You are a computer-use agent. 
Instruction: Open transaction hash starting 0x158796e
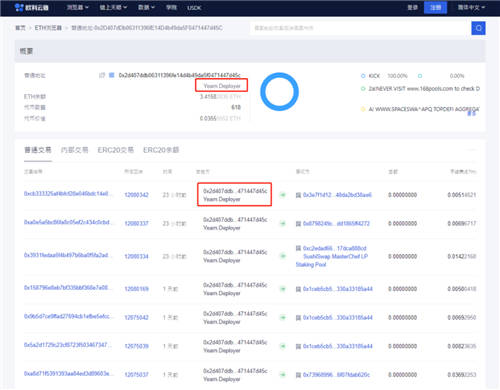[x=68, y=288]
